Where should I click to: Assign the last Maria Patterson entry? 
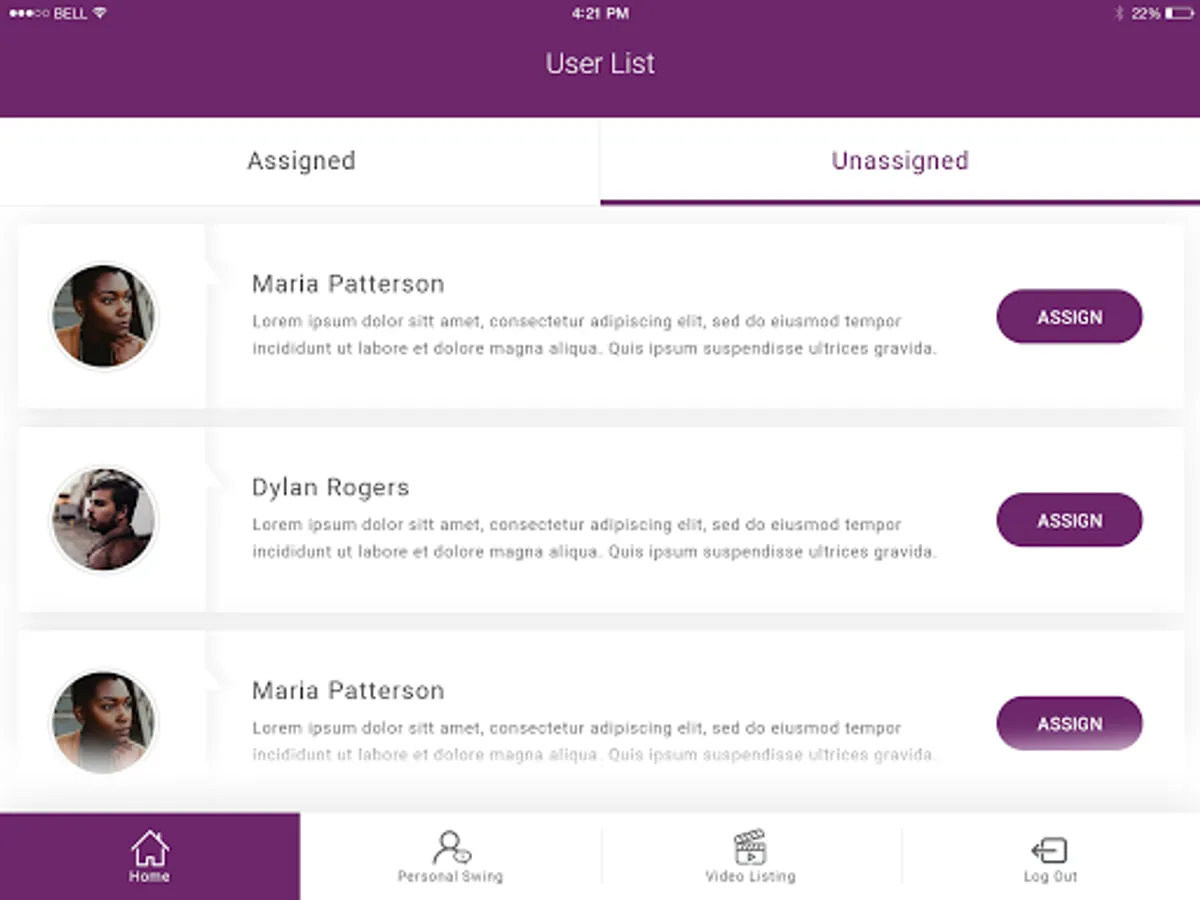click(x=1069, y=723)
